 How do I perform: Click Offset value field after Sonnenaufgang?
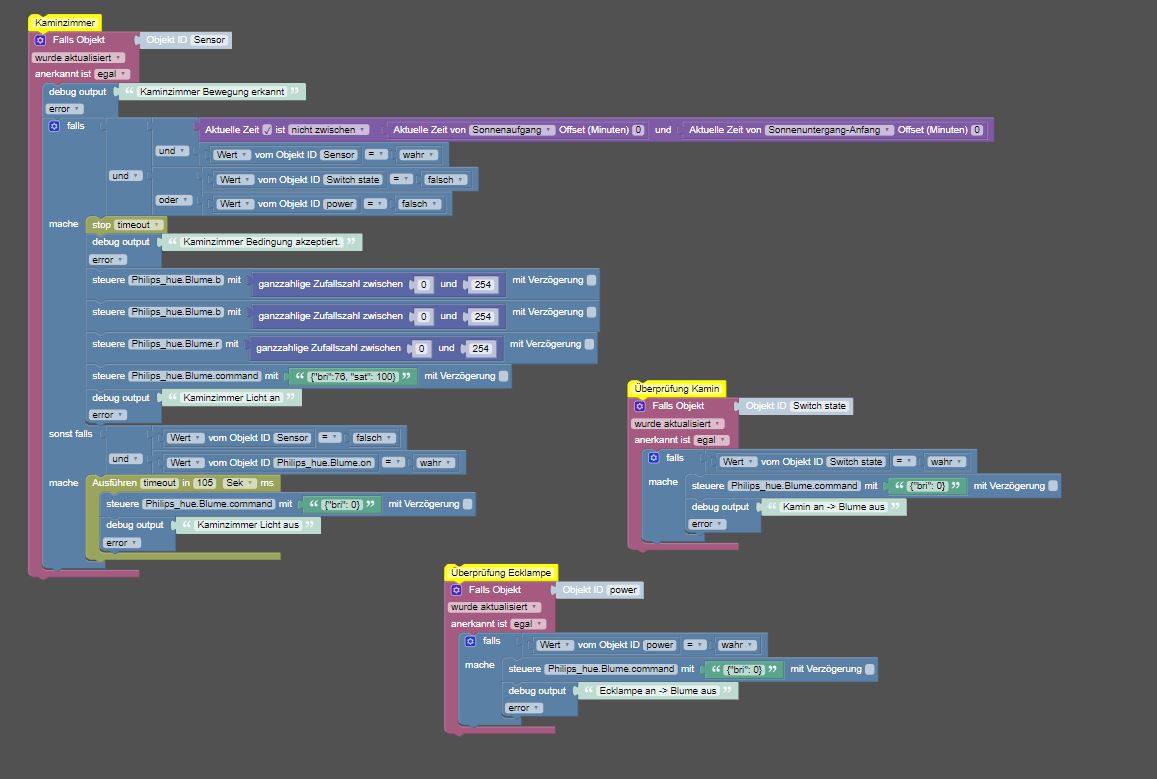638,130
